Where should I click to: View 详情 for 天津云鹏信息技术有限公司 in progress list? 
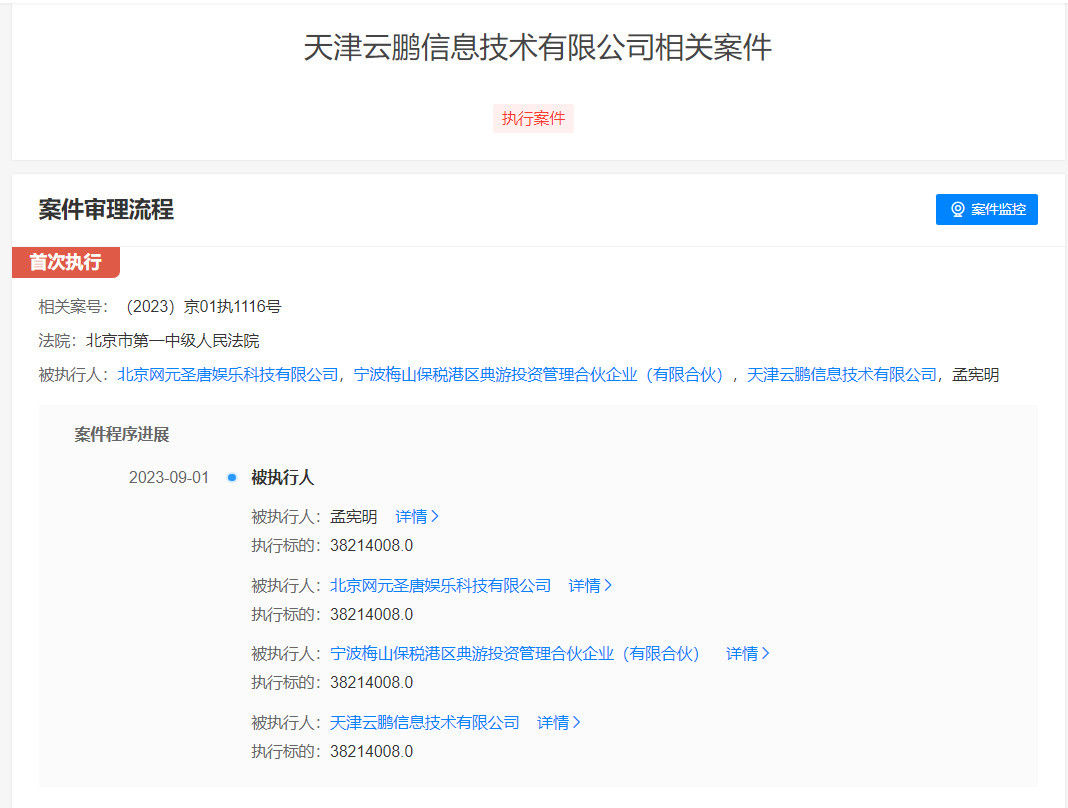tap(559, 723)
